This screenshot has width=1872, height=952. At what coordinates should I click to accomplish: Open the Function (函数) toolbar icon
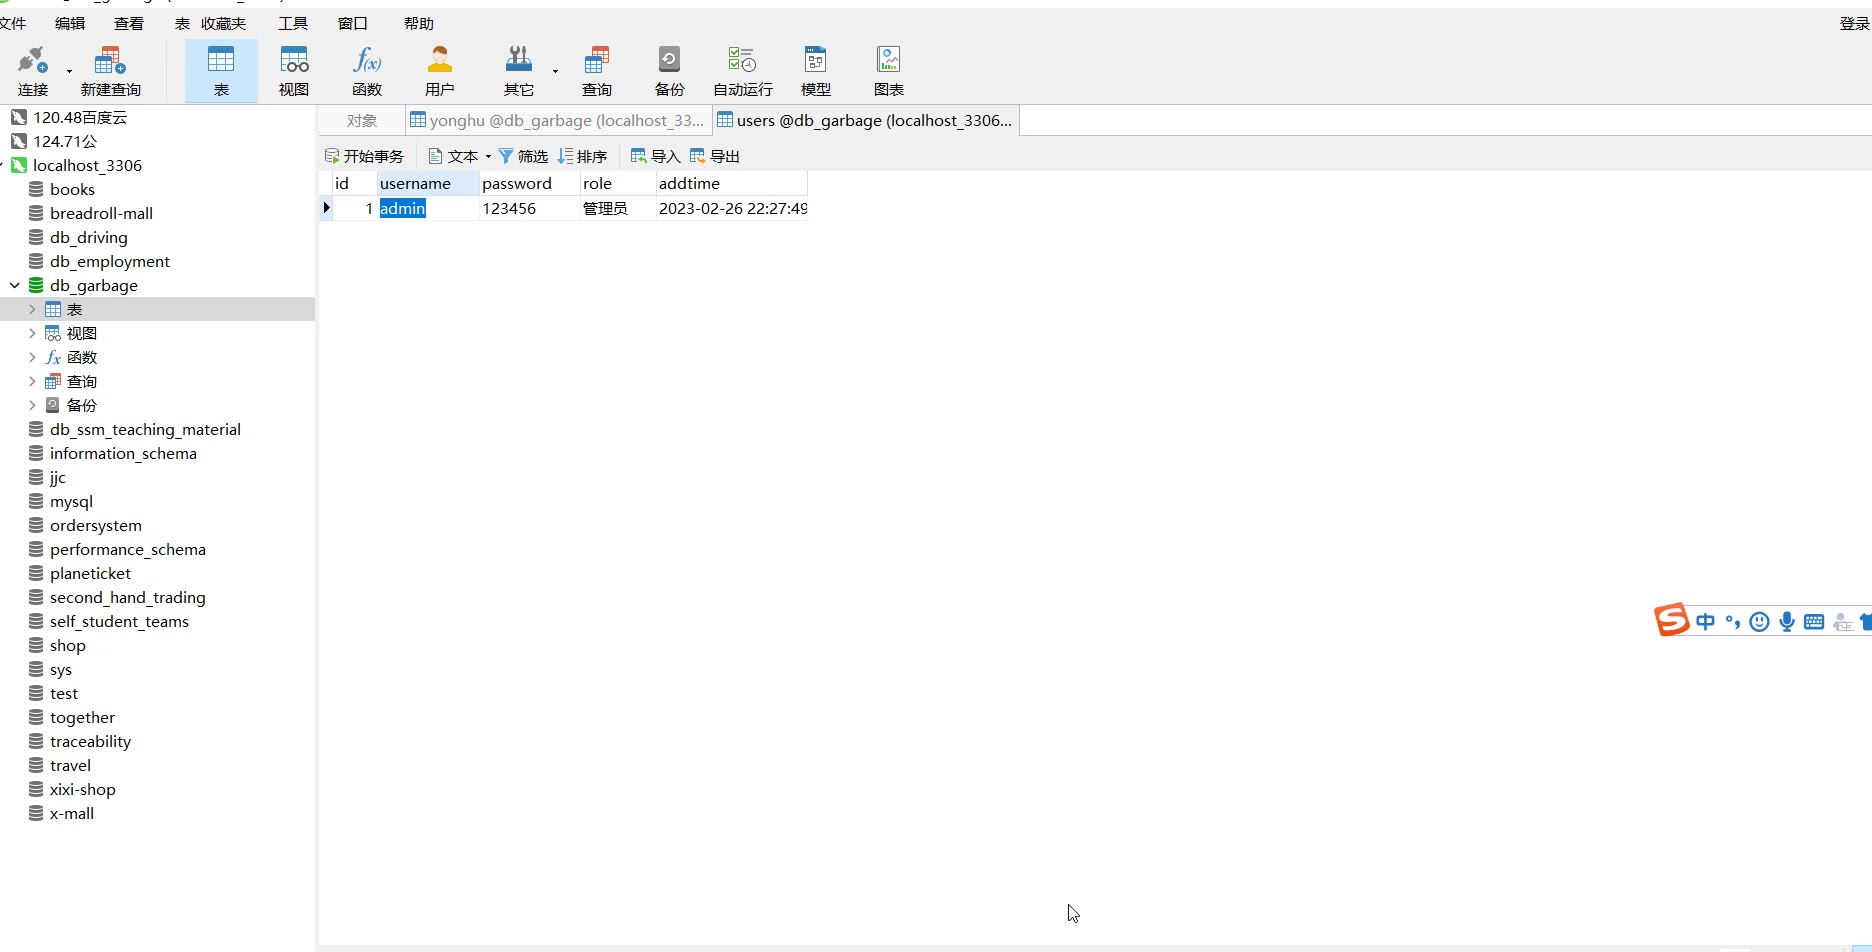[x=367, y=70]
